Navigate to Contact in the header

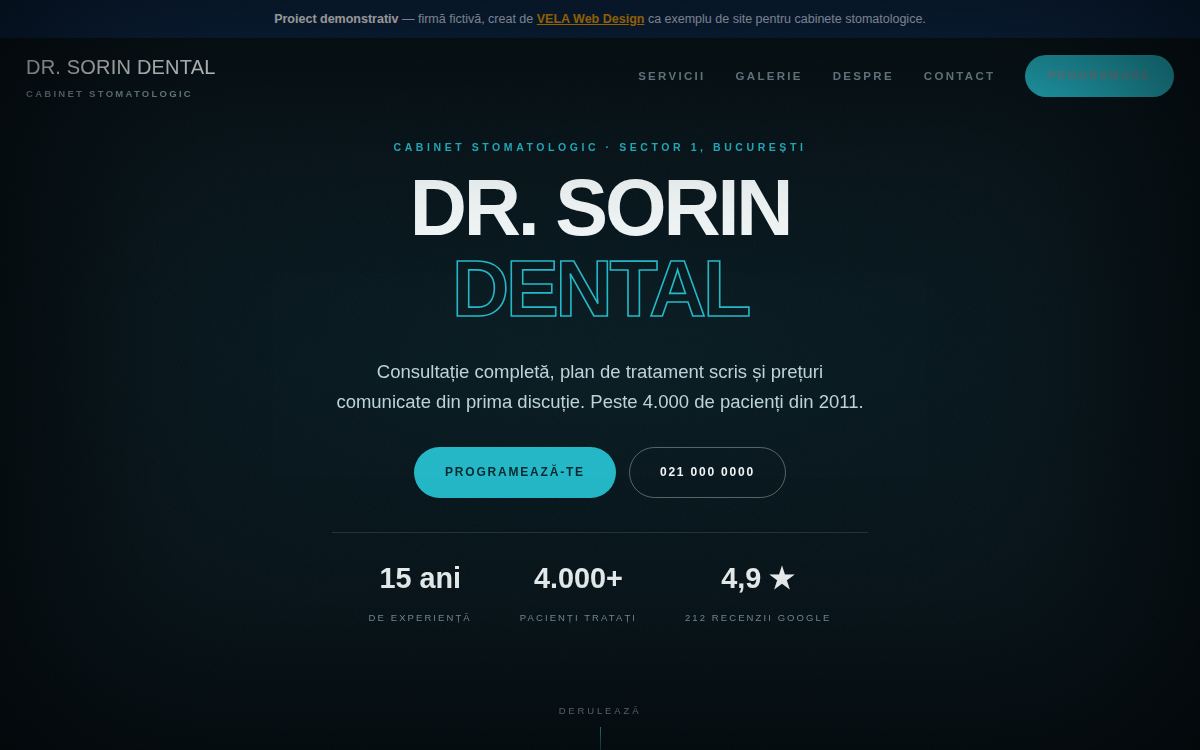959,76
